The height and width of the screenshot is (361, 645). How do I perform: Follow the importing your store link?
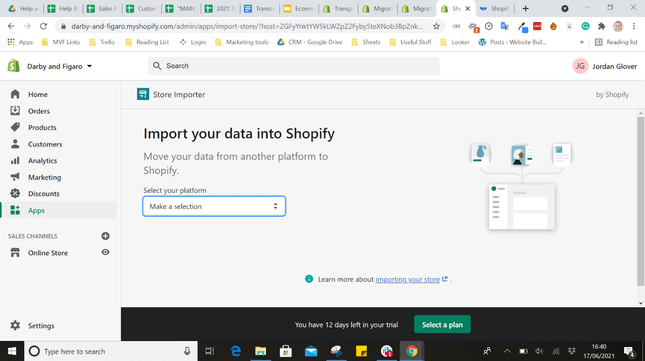point(407,280)
